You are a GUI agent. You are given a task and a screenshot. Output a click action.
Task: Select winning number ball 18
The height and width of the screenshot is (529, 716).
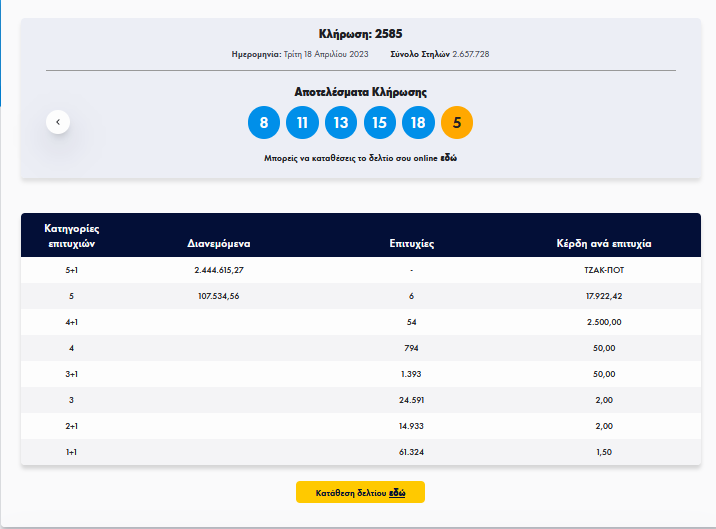(418, 122)
